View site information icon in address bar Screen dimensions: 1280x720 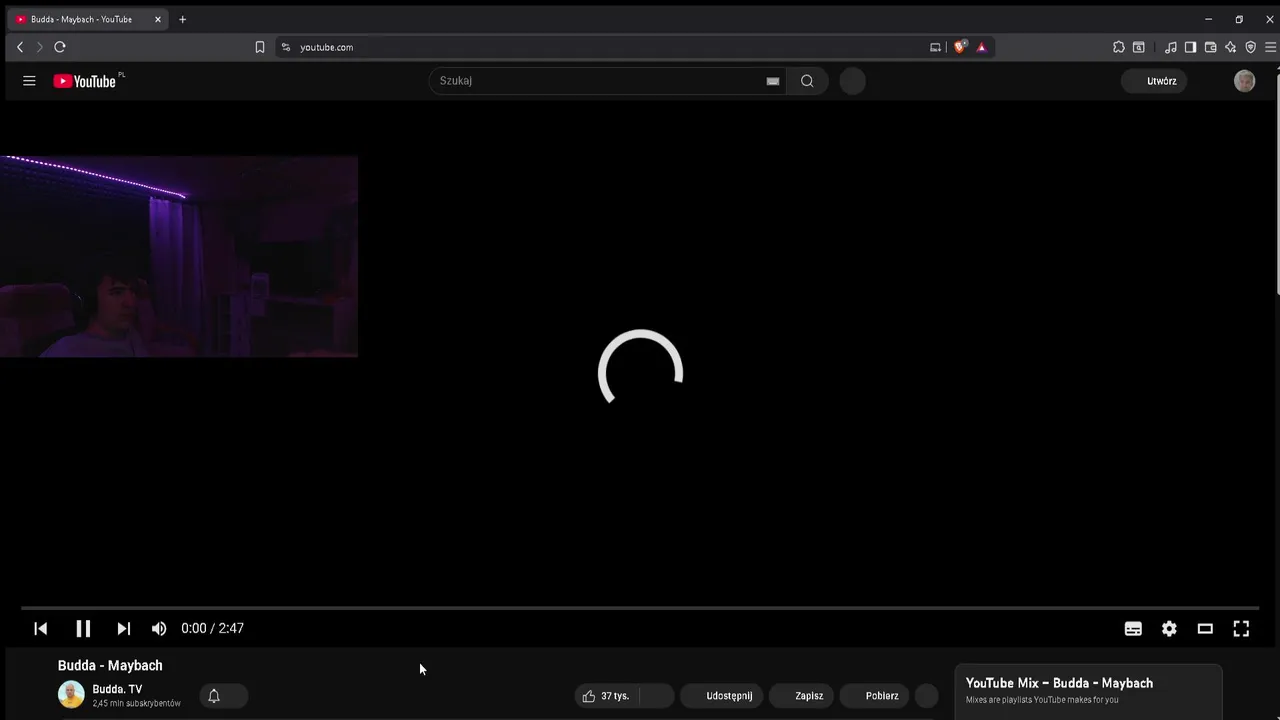click(x=286, y=47)
